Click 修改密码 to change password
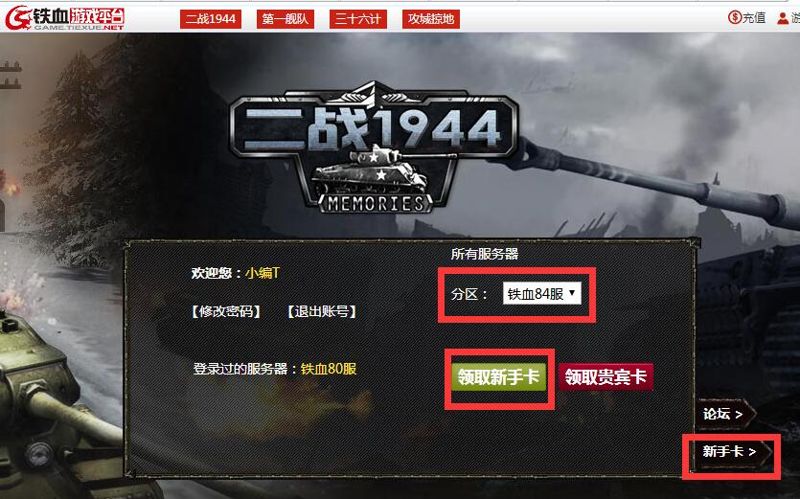The image size is (800, 499). click(226, 311)
